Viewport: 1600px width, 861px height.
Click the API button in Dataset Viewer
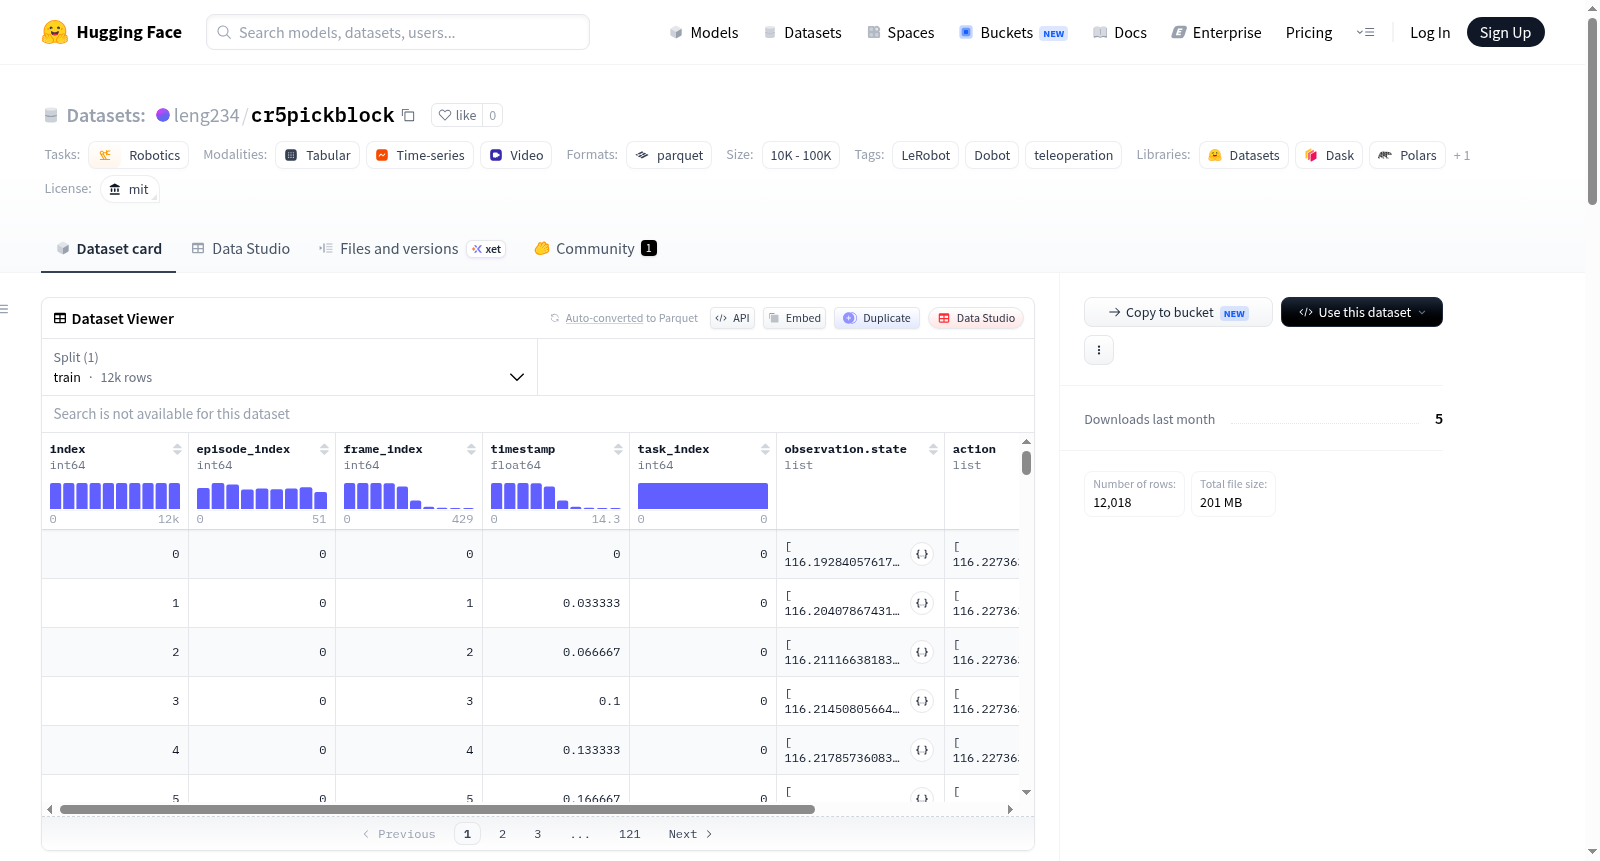[x=732, y=318]
